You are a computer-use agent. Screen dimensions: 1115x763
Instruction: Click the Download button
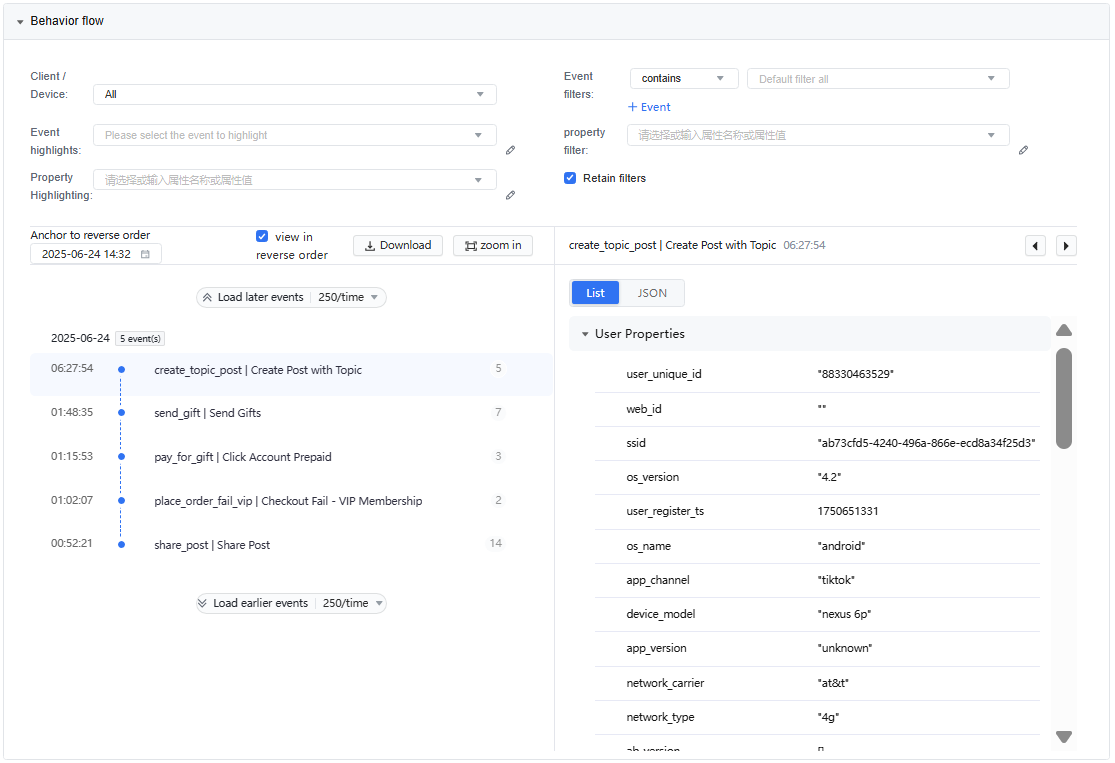(398, 245)
